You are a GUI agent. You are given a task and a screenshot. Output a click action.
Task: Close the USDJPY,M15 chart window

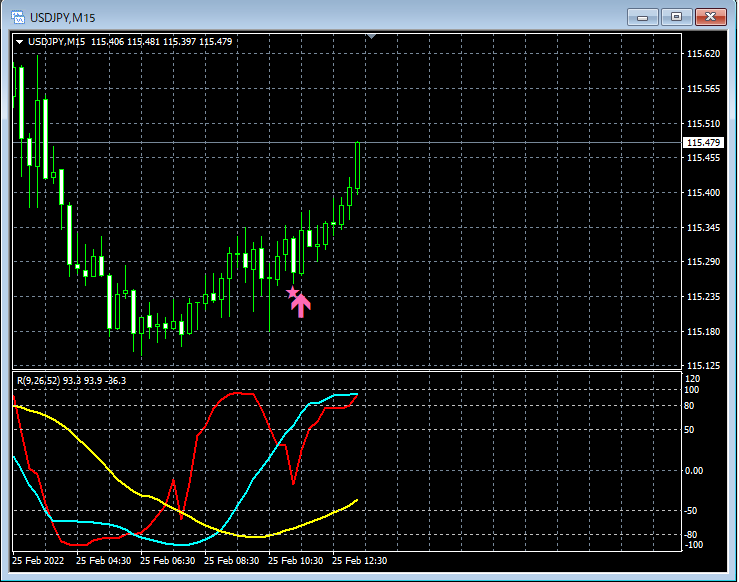pos(710,17)
